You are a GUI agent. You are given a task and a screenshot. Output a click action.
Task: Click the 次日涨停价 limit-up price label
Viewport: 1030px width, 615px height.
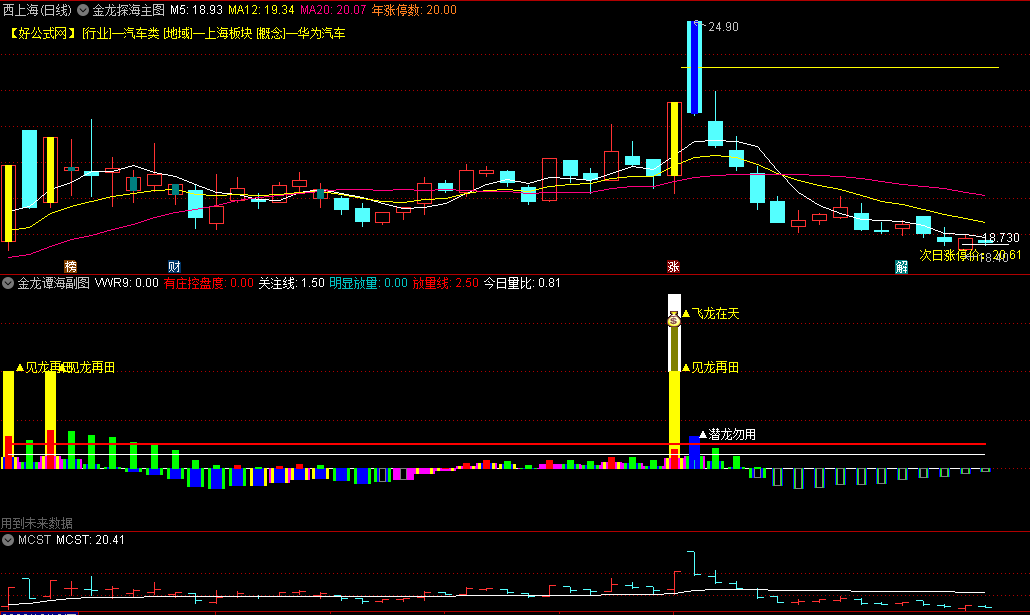pos(970,255)
